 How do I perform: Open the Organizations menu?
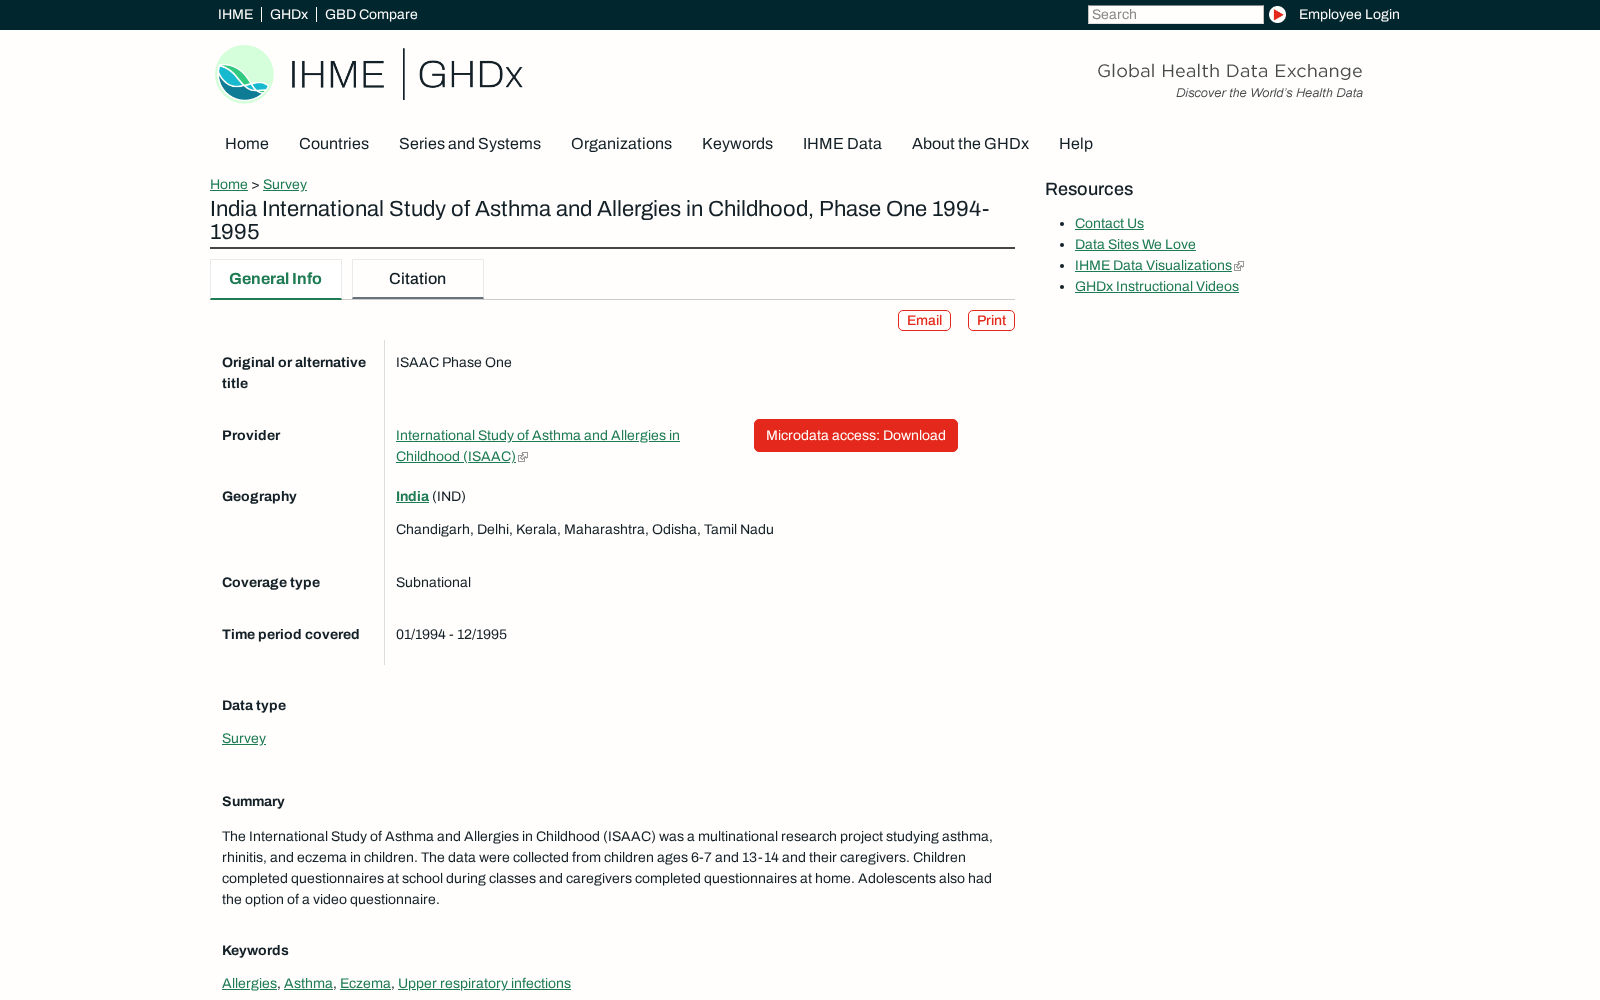click(621, 144)
